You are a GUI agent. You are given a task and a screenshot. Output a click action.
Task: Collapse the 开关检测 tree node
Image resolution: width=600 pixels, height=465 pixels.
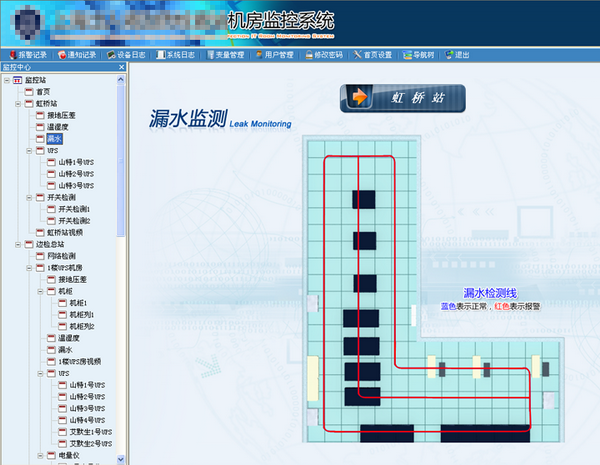tap(29, 198)
